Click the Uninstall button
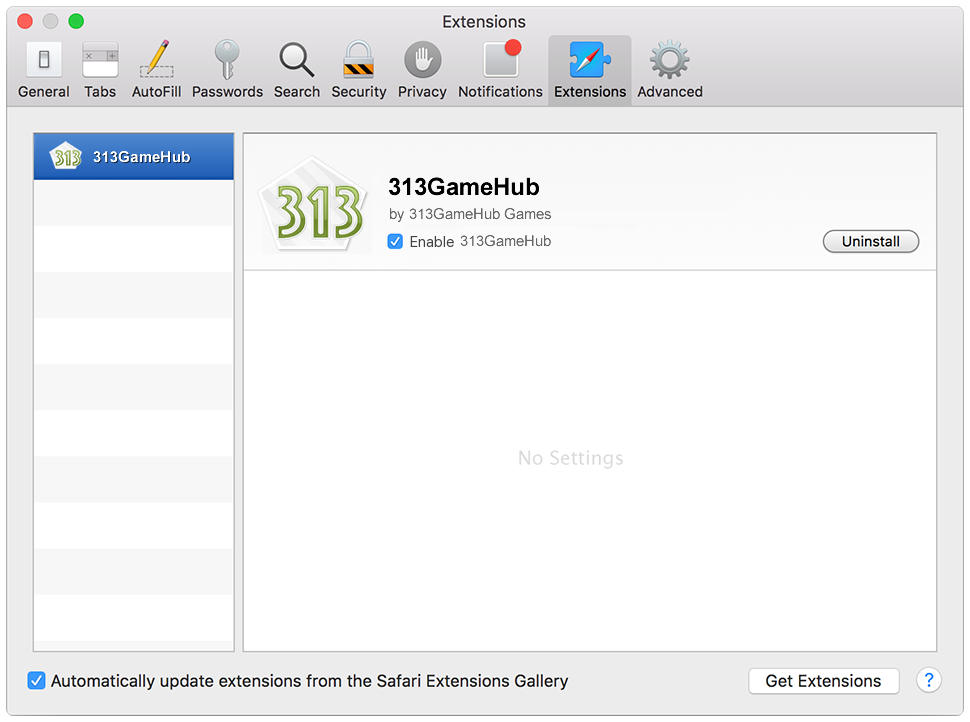The width and height of the screenshot is (970, 722). (870, 242)
